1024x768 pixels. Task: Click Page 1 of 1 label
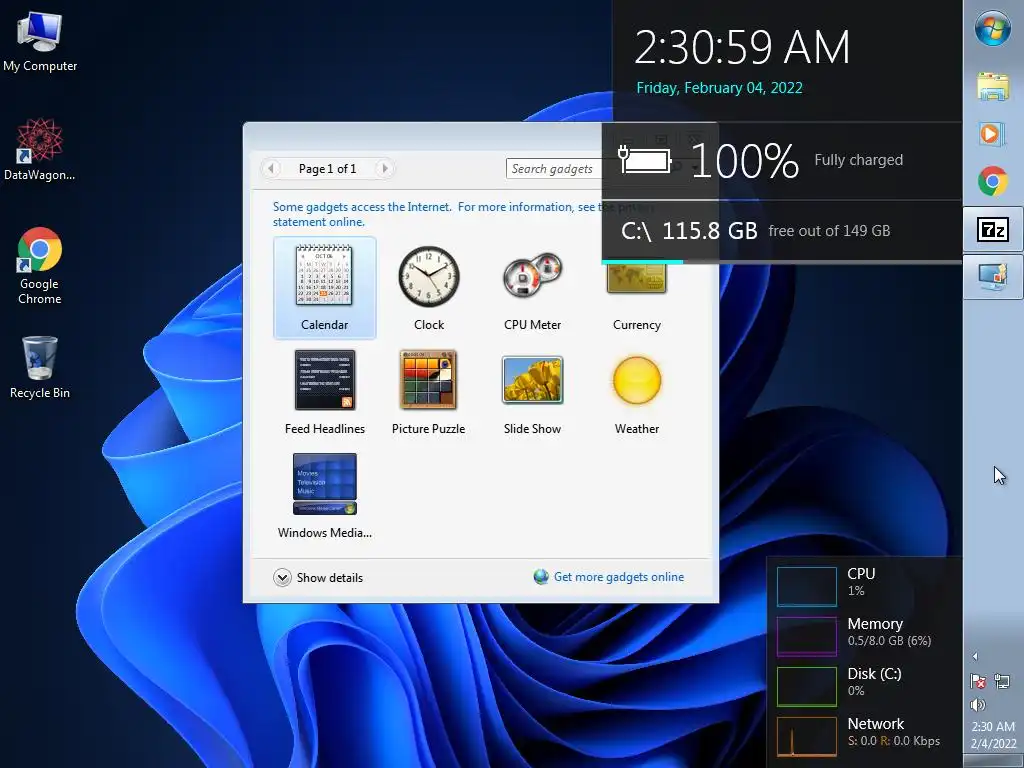click(328, 168)
